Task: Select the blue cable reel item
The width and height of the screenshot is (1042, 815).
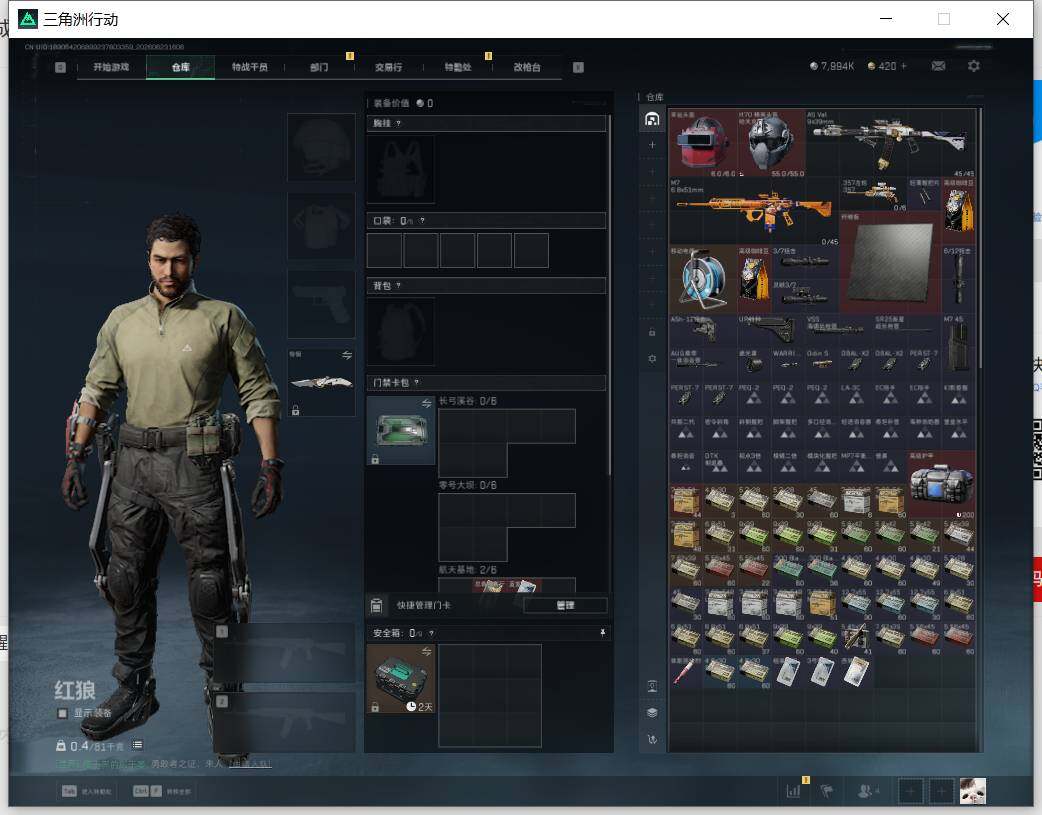Action: pos(703,280)
